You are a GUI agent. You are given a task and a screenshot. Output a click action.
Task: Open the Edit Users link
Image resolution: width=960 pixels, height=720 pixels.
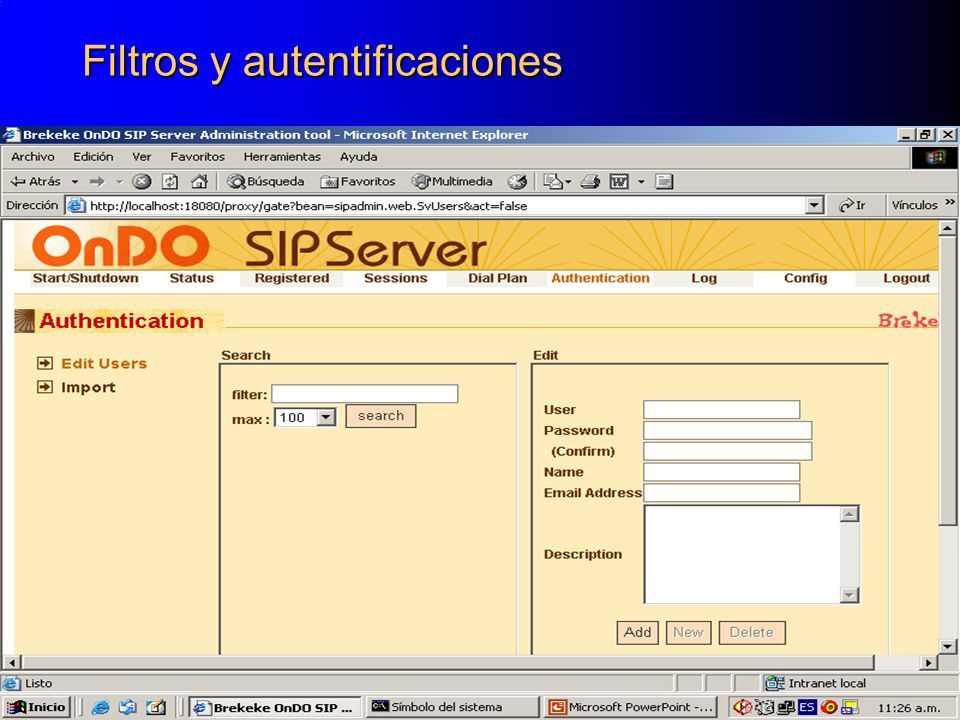104,364
